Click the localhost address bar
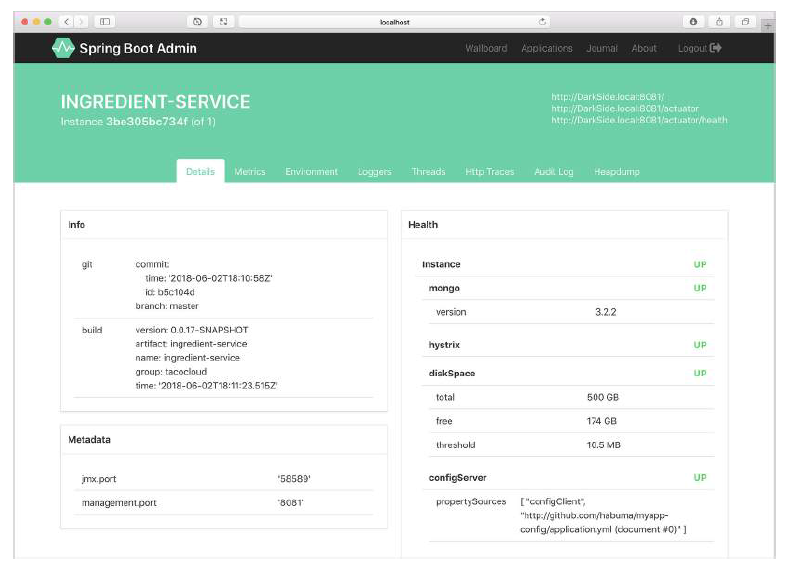 (395, 22)
